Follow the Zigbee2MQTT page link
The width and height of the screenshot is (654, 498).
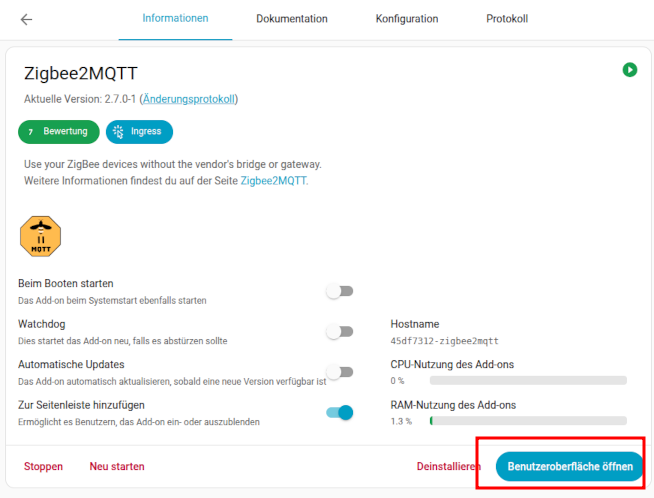click(x=274, y=181)
